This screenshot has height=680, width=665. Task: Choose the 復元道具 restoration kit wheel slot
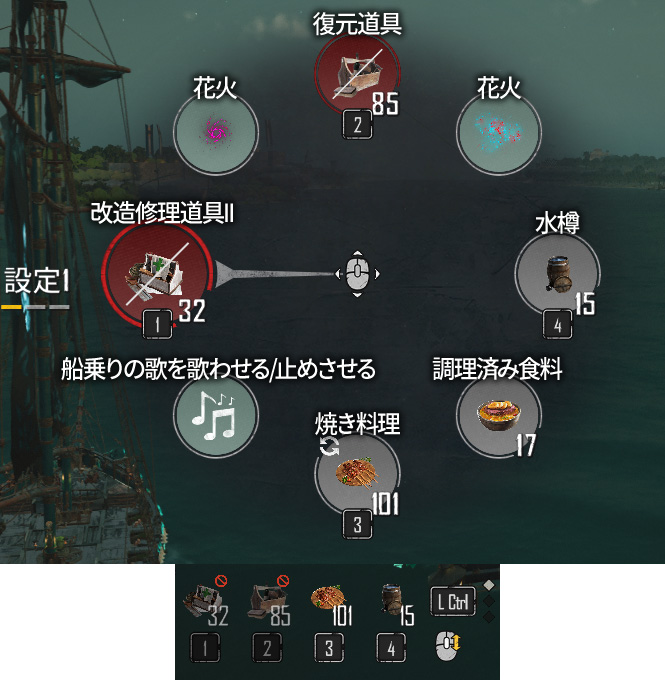coord(357,74)
